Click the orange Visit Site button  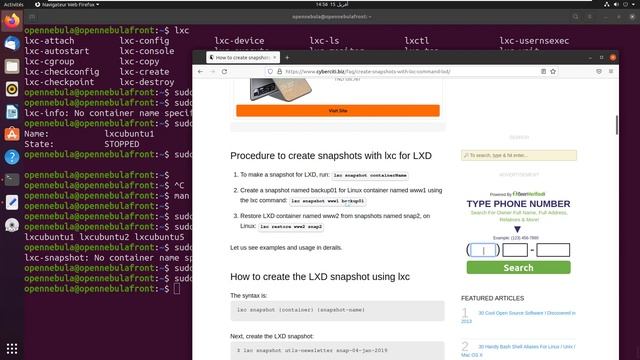[338, 111]
